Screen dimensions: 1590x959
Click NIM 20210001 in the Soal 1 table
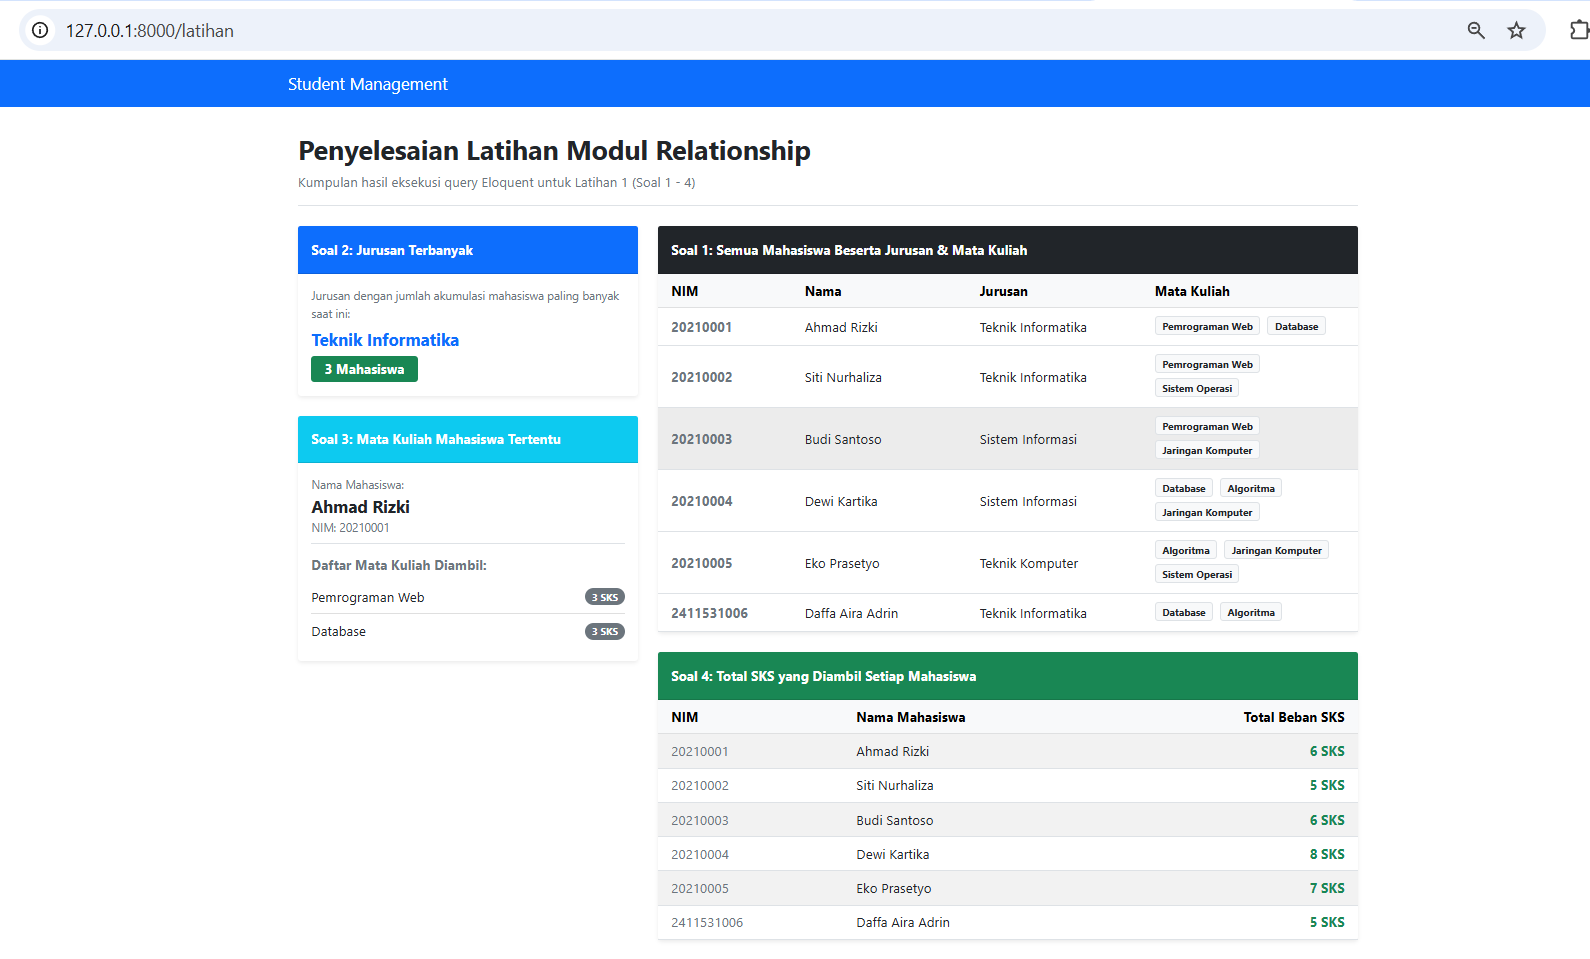[x=701, y=327]
